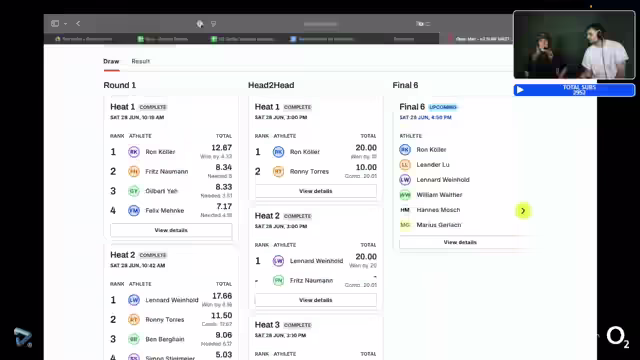
Task: Select Felix Mehnke athlete name
Action: pos(164,211)
